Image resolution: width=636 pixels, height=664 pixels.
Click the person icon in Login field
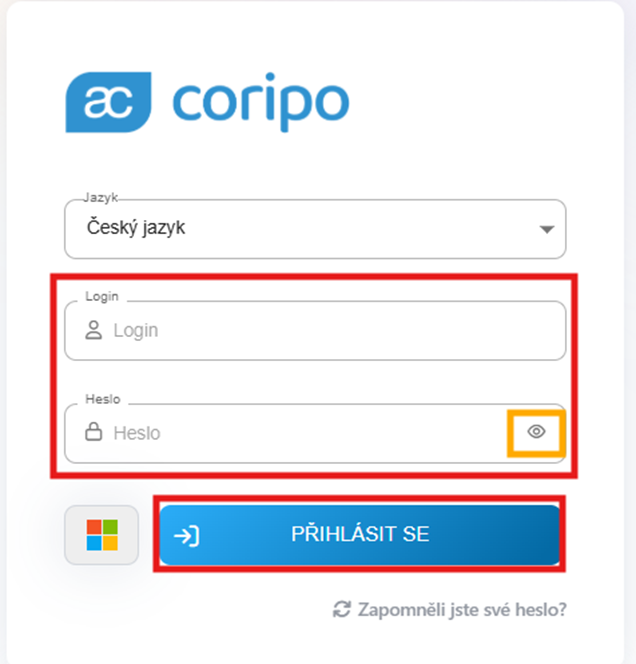(94, 330)
